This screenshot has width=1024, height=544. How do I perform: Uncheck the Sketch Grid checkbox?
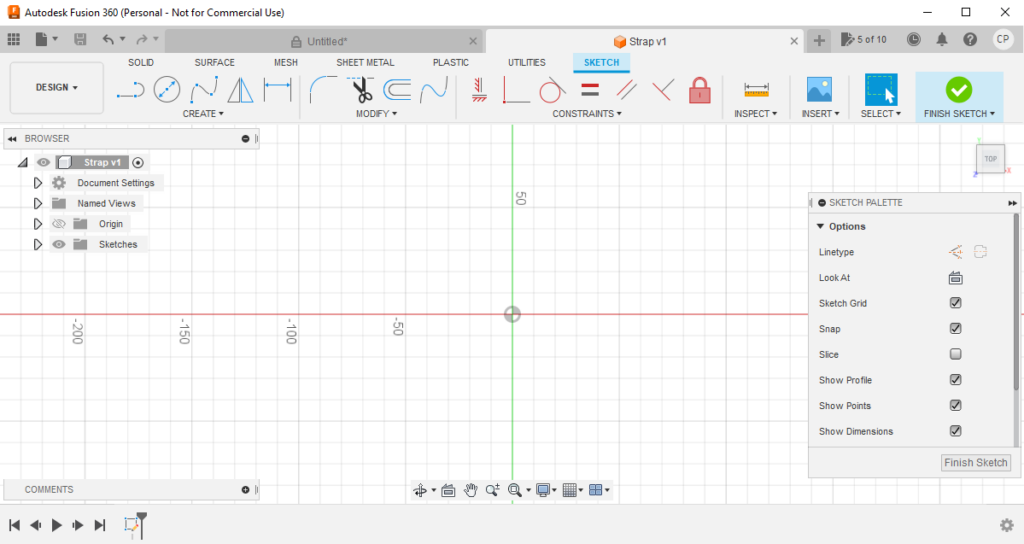tap(955, 303)
